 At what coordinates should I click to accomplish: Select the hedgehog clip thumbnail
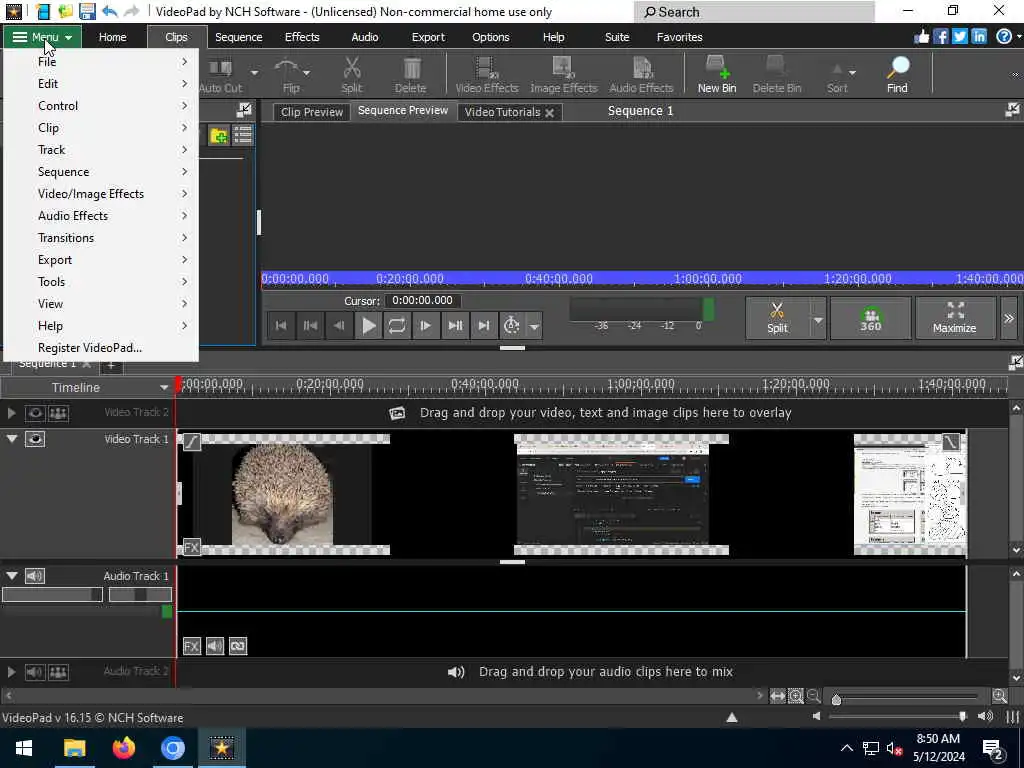(x=283, y=494)
